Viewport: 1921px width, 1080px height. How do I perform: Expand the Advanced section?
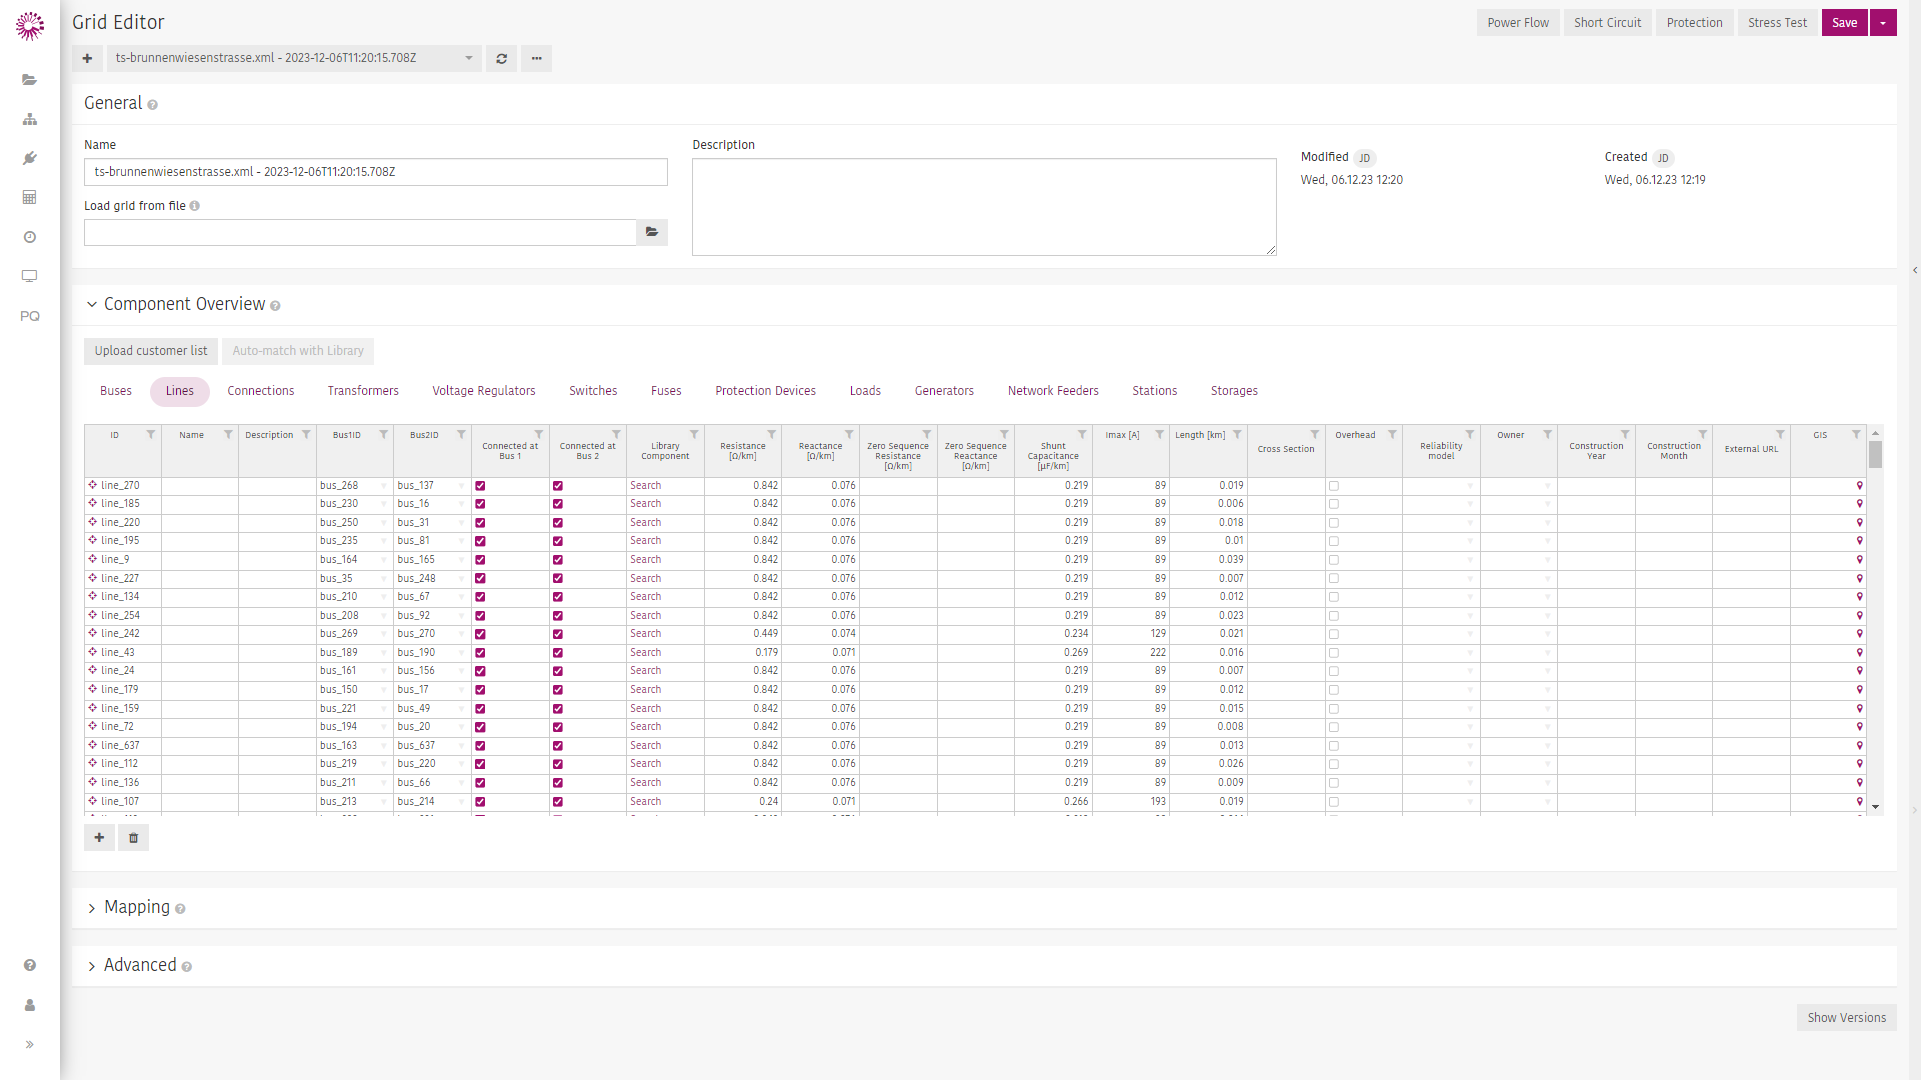tap(139, 965)
